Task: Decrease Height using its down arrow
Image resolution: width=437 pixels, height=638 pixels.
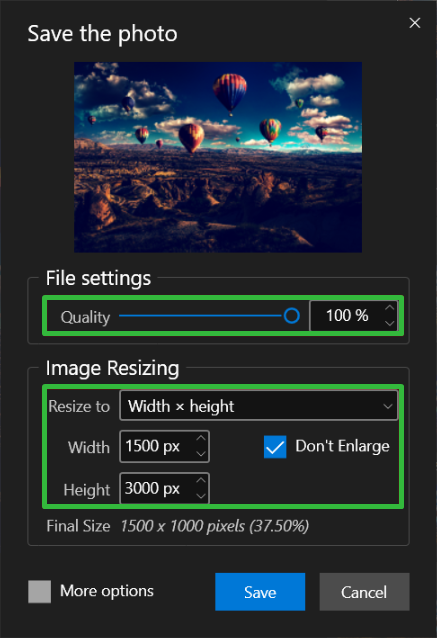Action: tap(201, 496)
